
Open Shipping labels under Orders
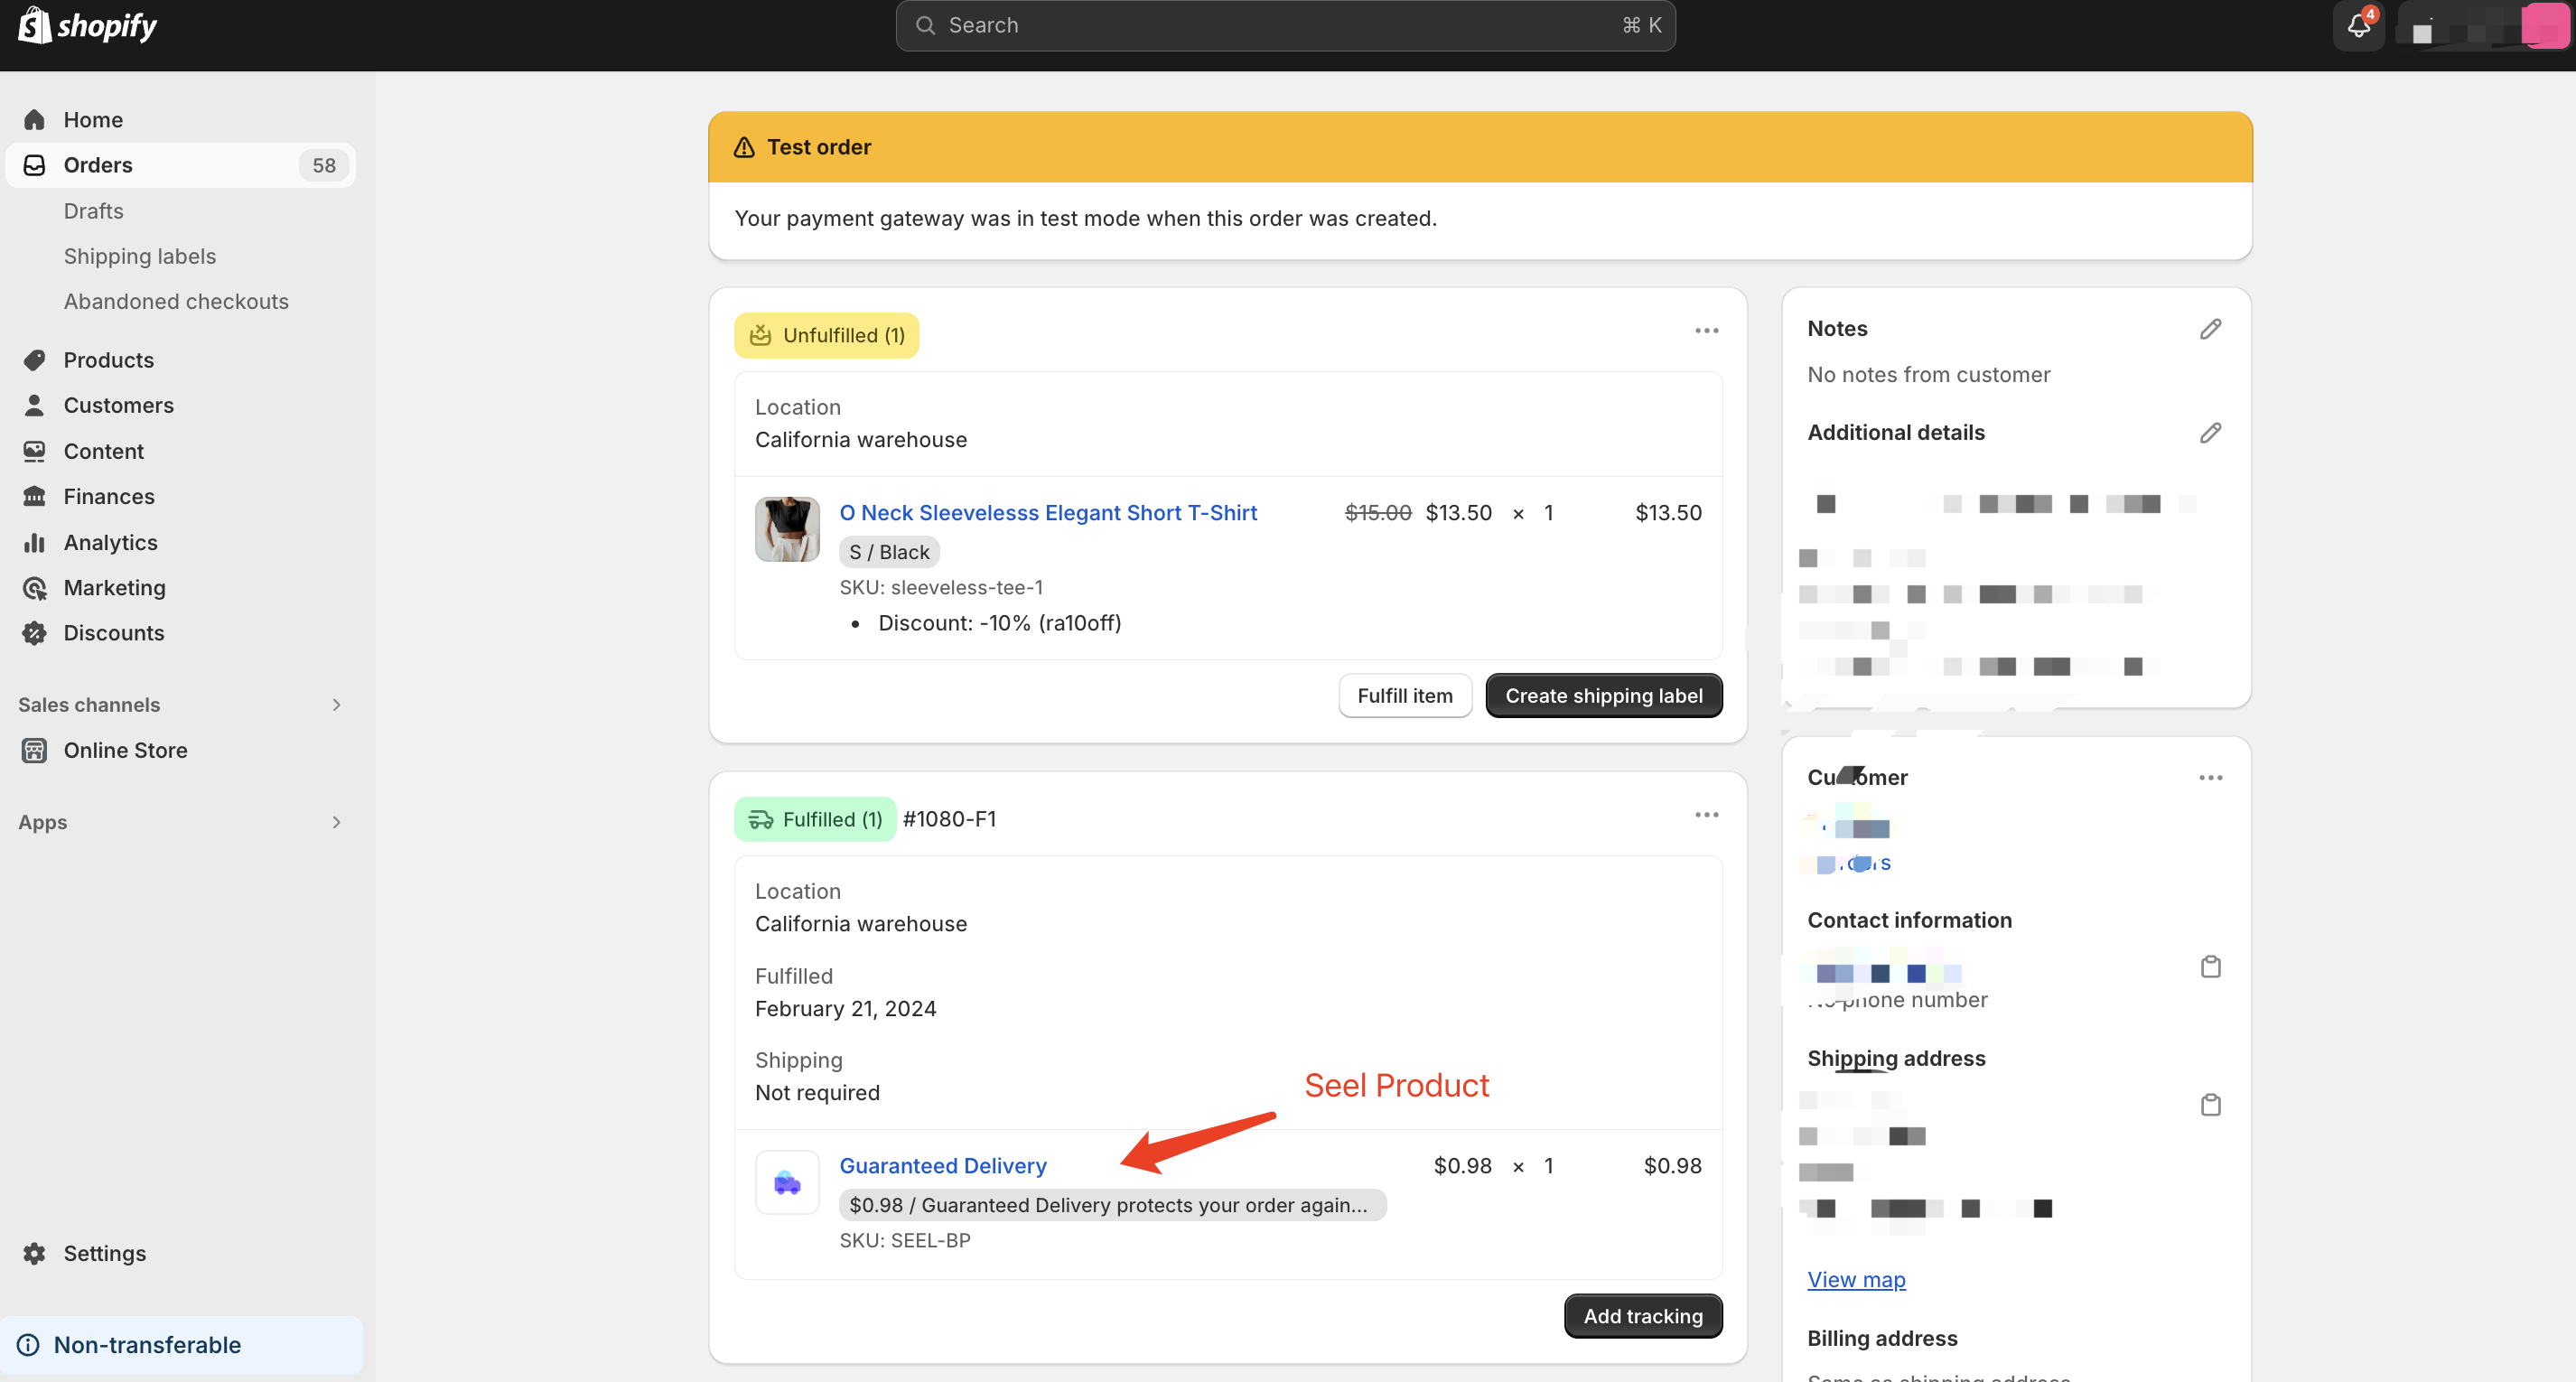pyautogui.click(x=140, y=256)
